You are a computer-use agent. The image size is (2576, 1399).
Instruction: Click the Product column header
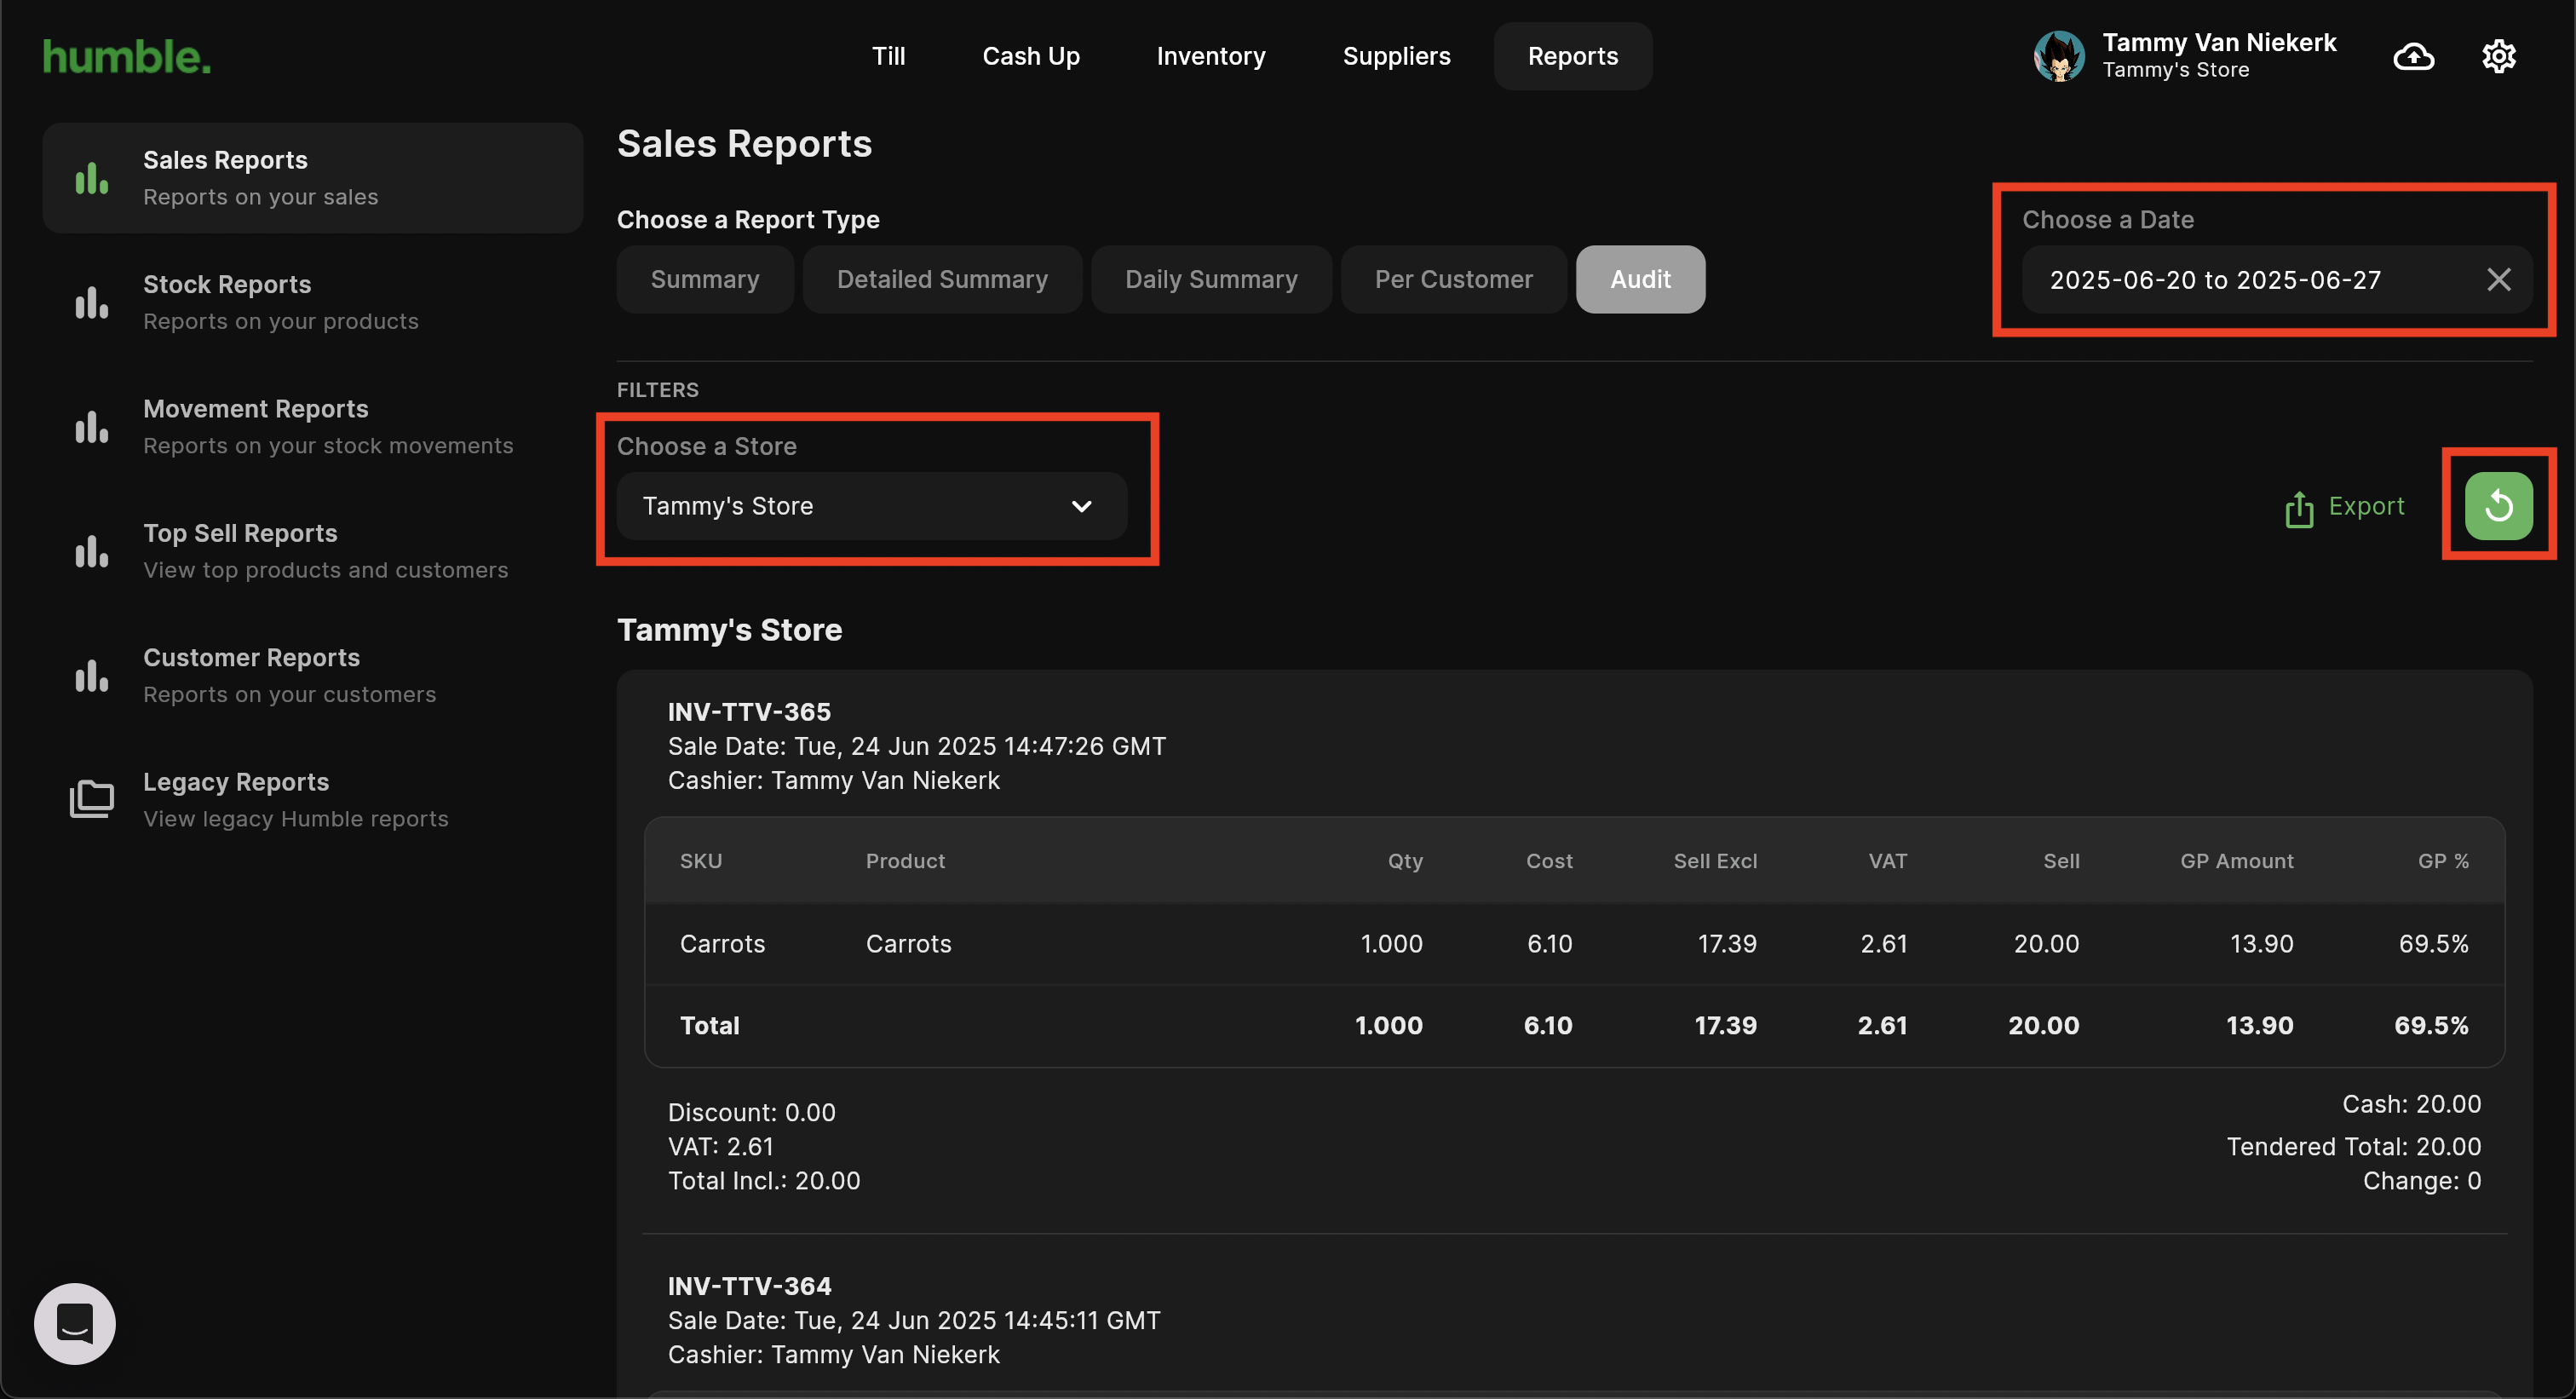(905, 861)
